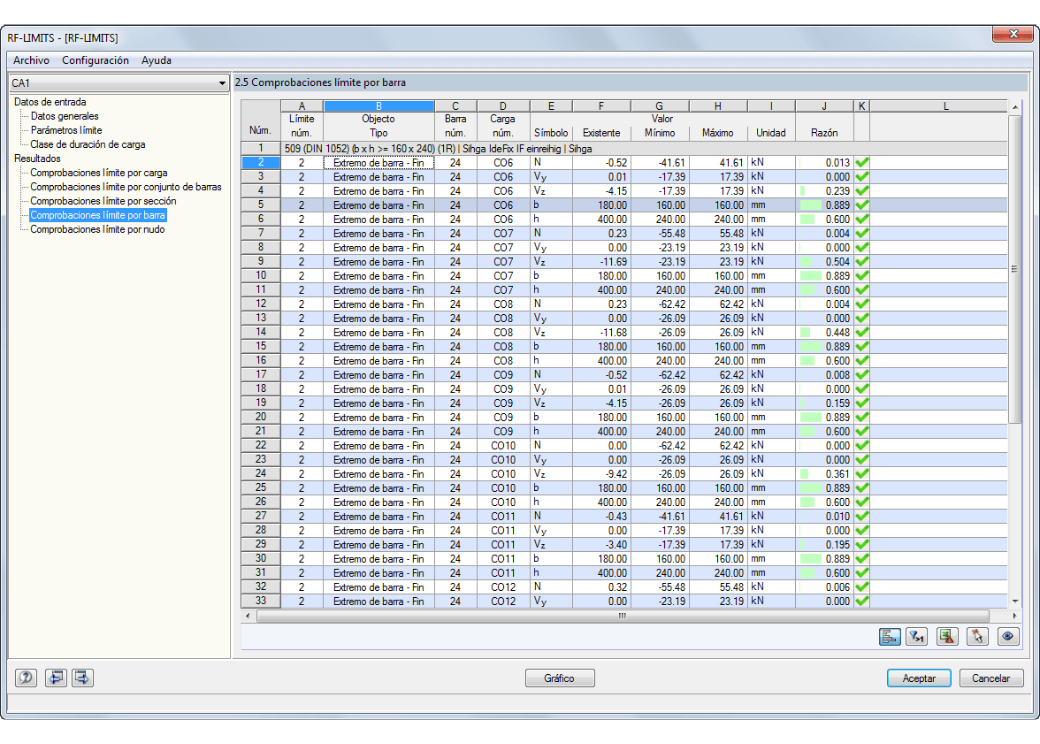Screen dimensions: 1040x744
Task: Select column header B
Action: pyautogui.click(x=379, y=106)
